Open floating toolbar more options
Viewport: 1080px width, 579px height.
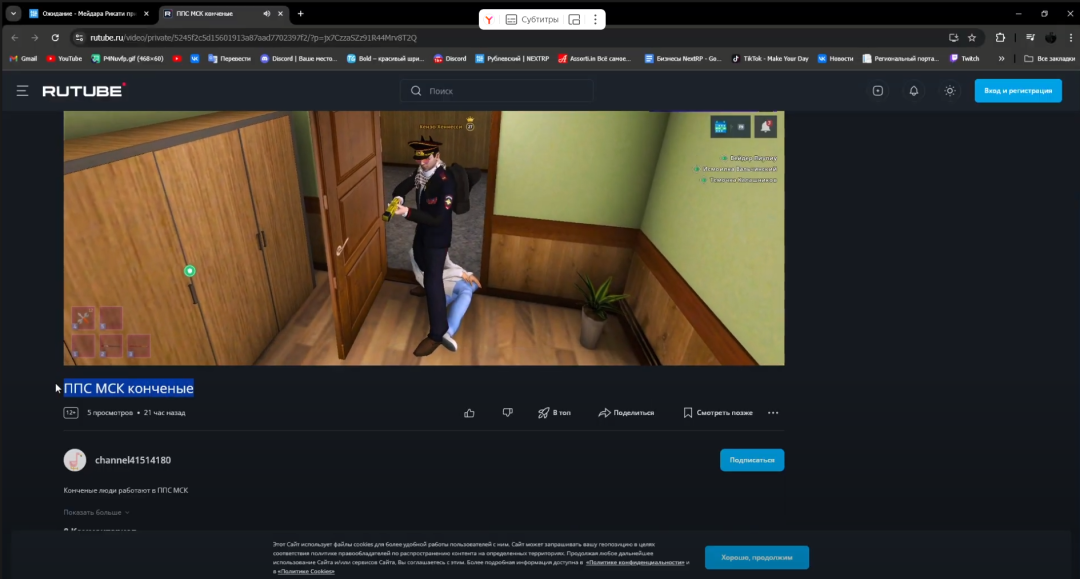point(595,20)
